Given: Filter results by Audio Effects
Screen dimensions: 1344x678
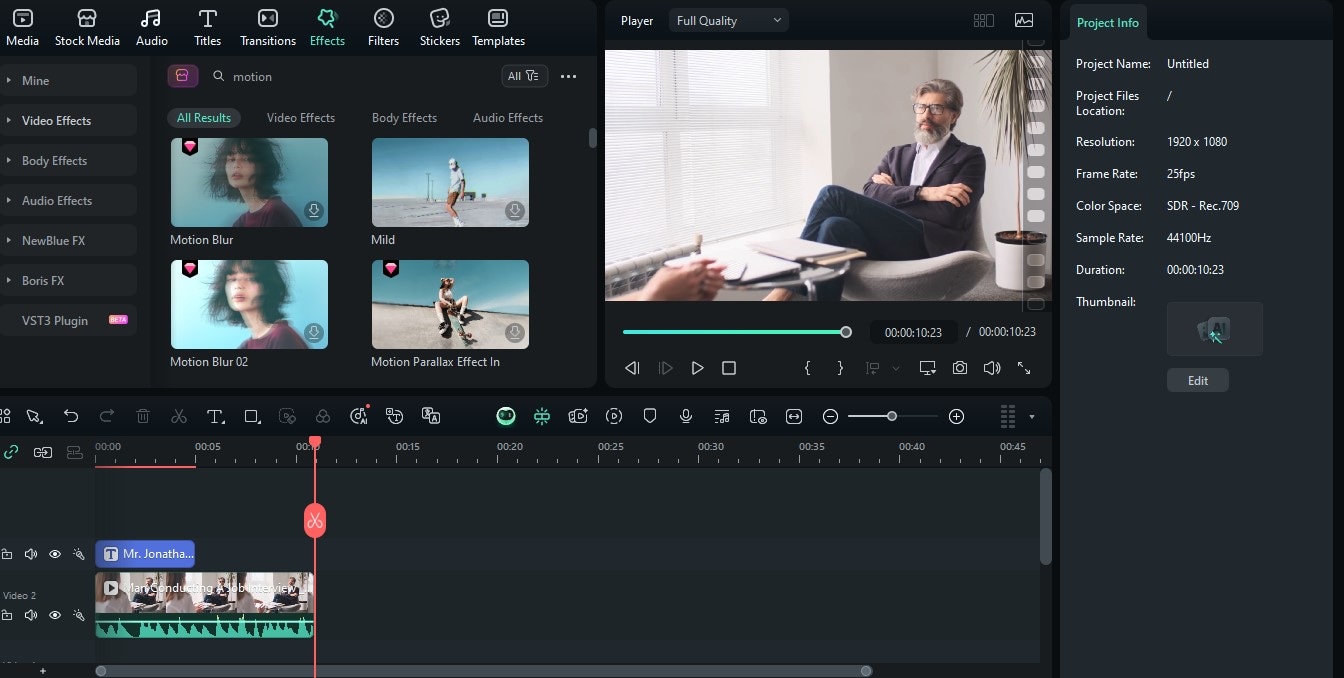Looking at the screenshot, I should (508, 117).
